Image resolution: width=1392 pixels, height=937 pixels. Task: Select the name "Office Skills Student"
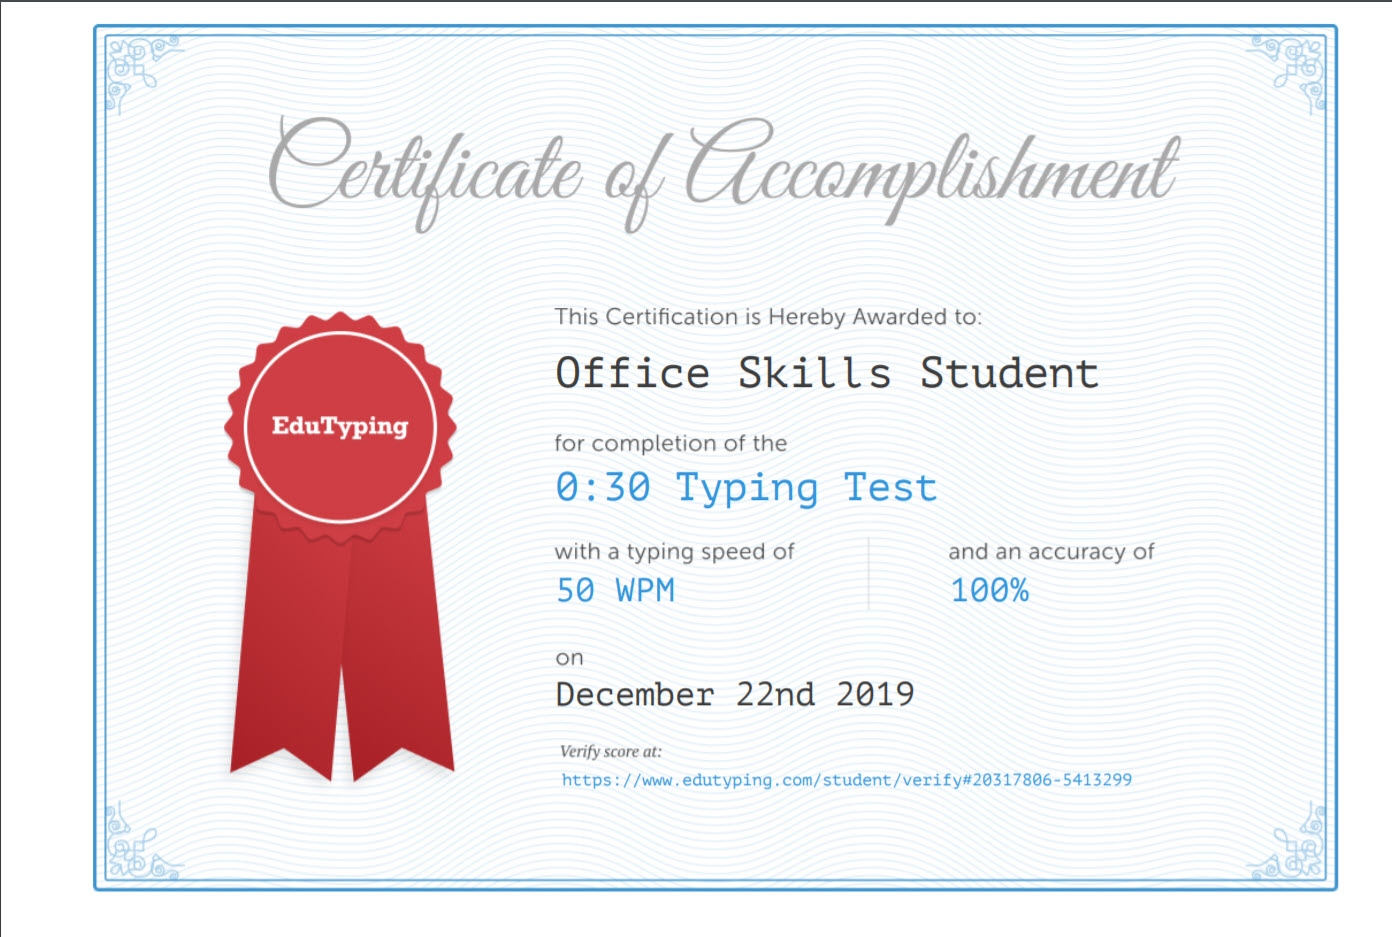coord(827,373)
